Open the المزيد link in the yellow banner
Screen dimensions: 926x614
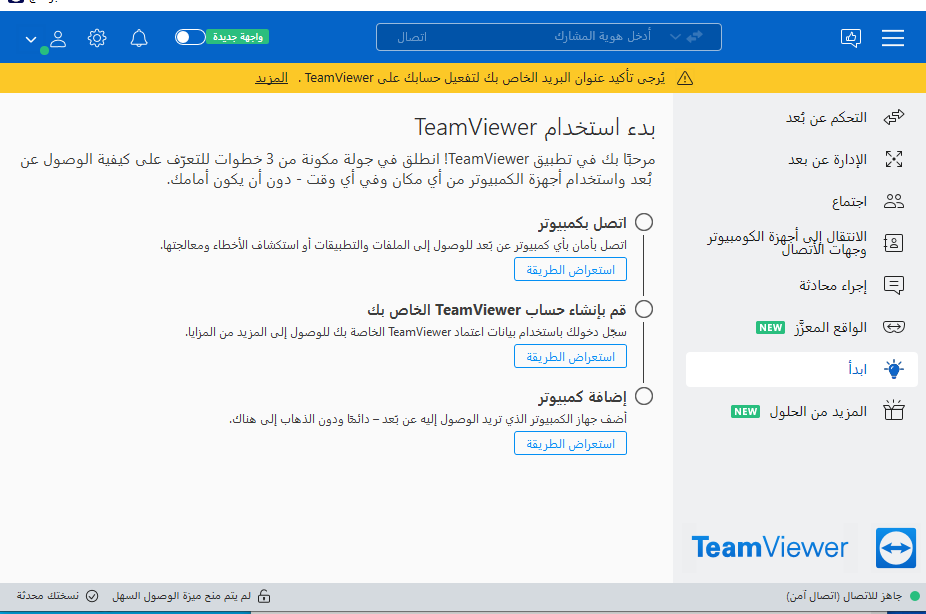tap(272, 78)
